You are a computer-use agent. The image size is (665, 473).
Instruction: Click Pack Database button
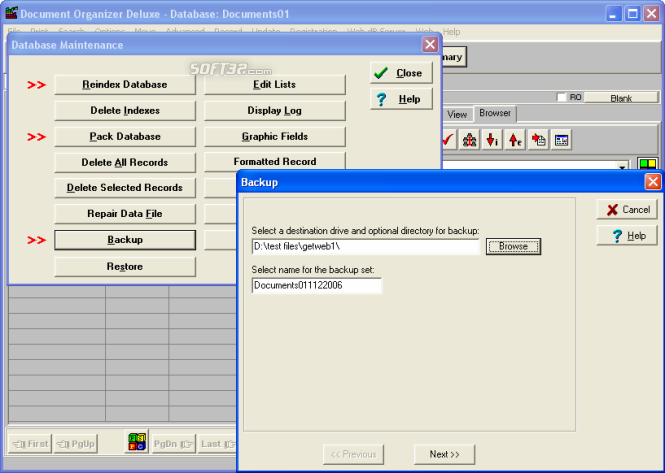(x=125, y=136)
